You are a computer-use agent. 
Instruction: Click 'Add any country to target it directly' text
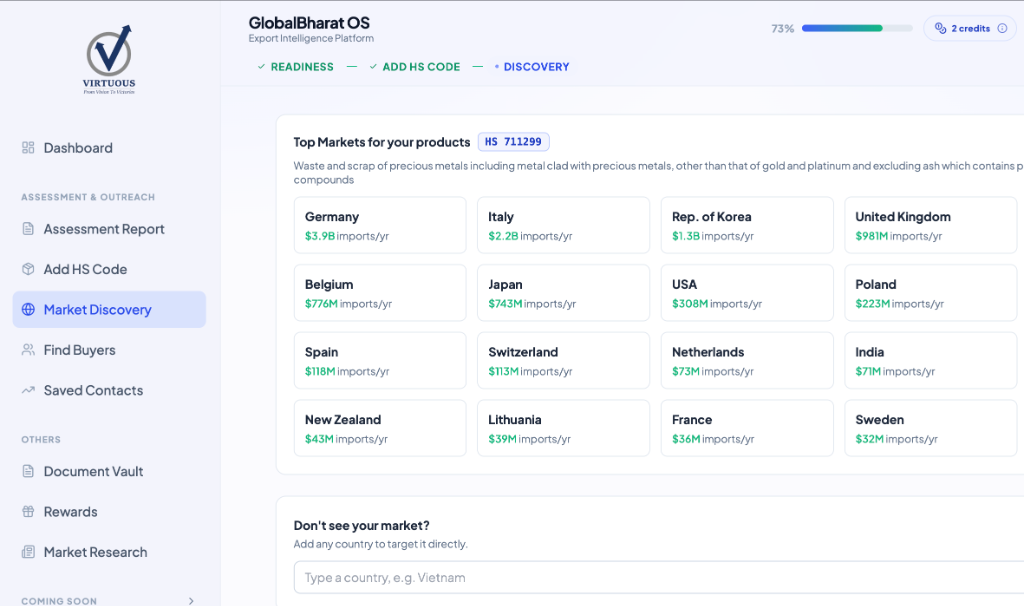pyautogui.click(x=381, y=544)
